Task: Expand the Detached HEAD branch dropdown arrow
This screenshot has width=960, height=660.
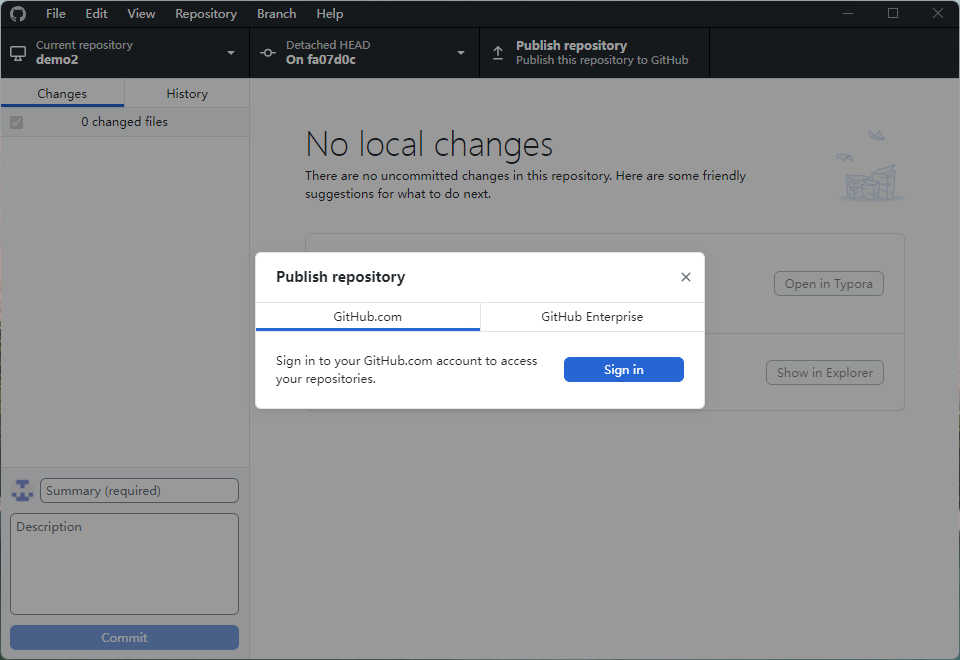Action: pyautogui.click(x=461, y=53)
